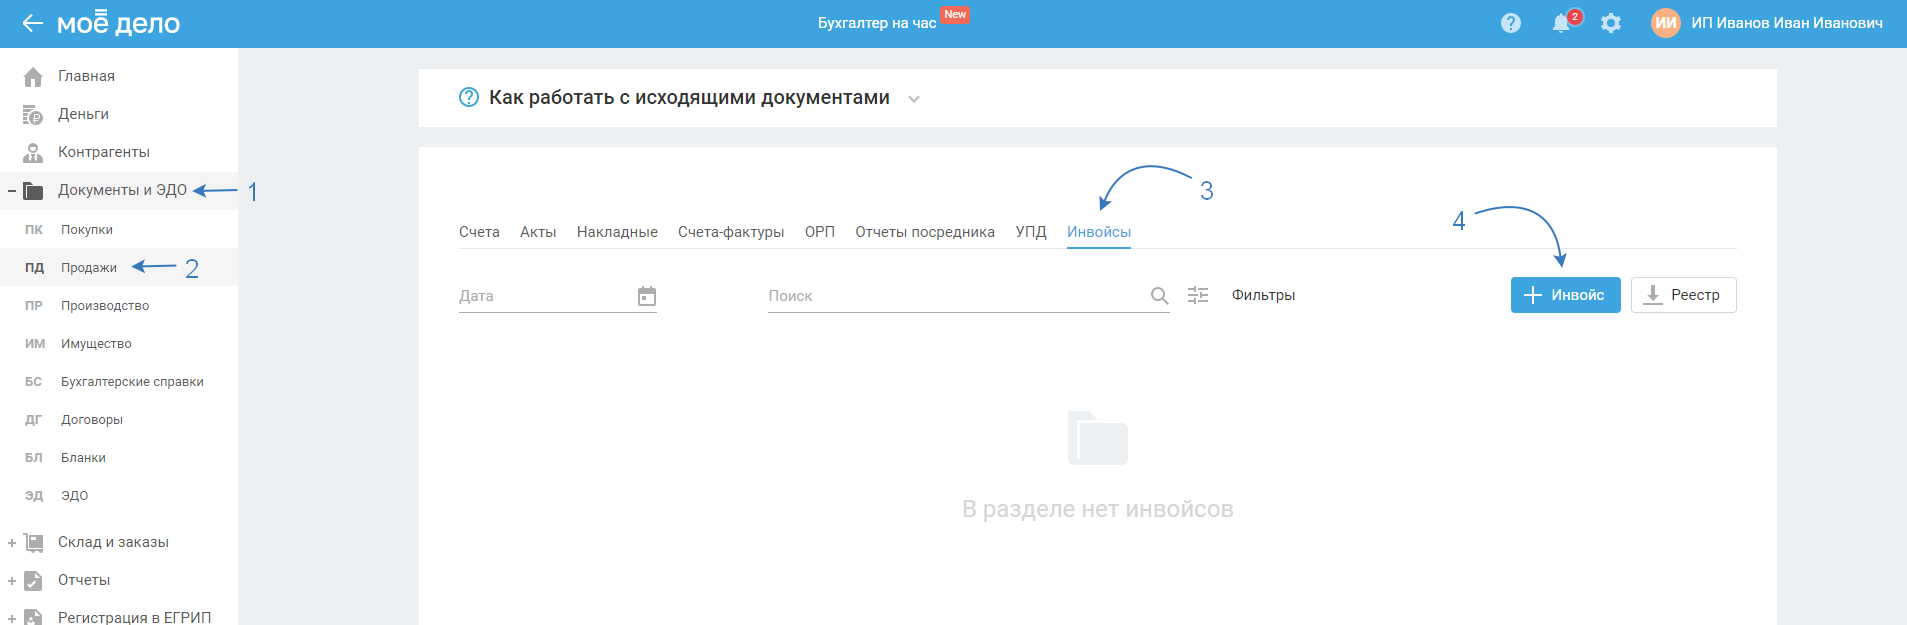Expand Склад и заказы with plus sign
The width and height of the screenshot is (1907, 625).
coord(12,543)
